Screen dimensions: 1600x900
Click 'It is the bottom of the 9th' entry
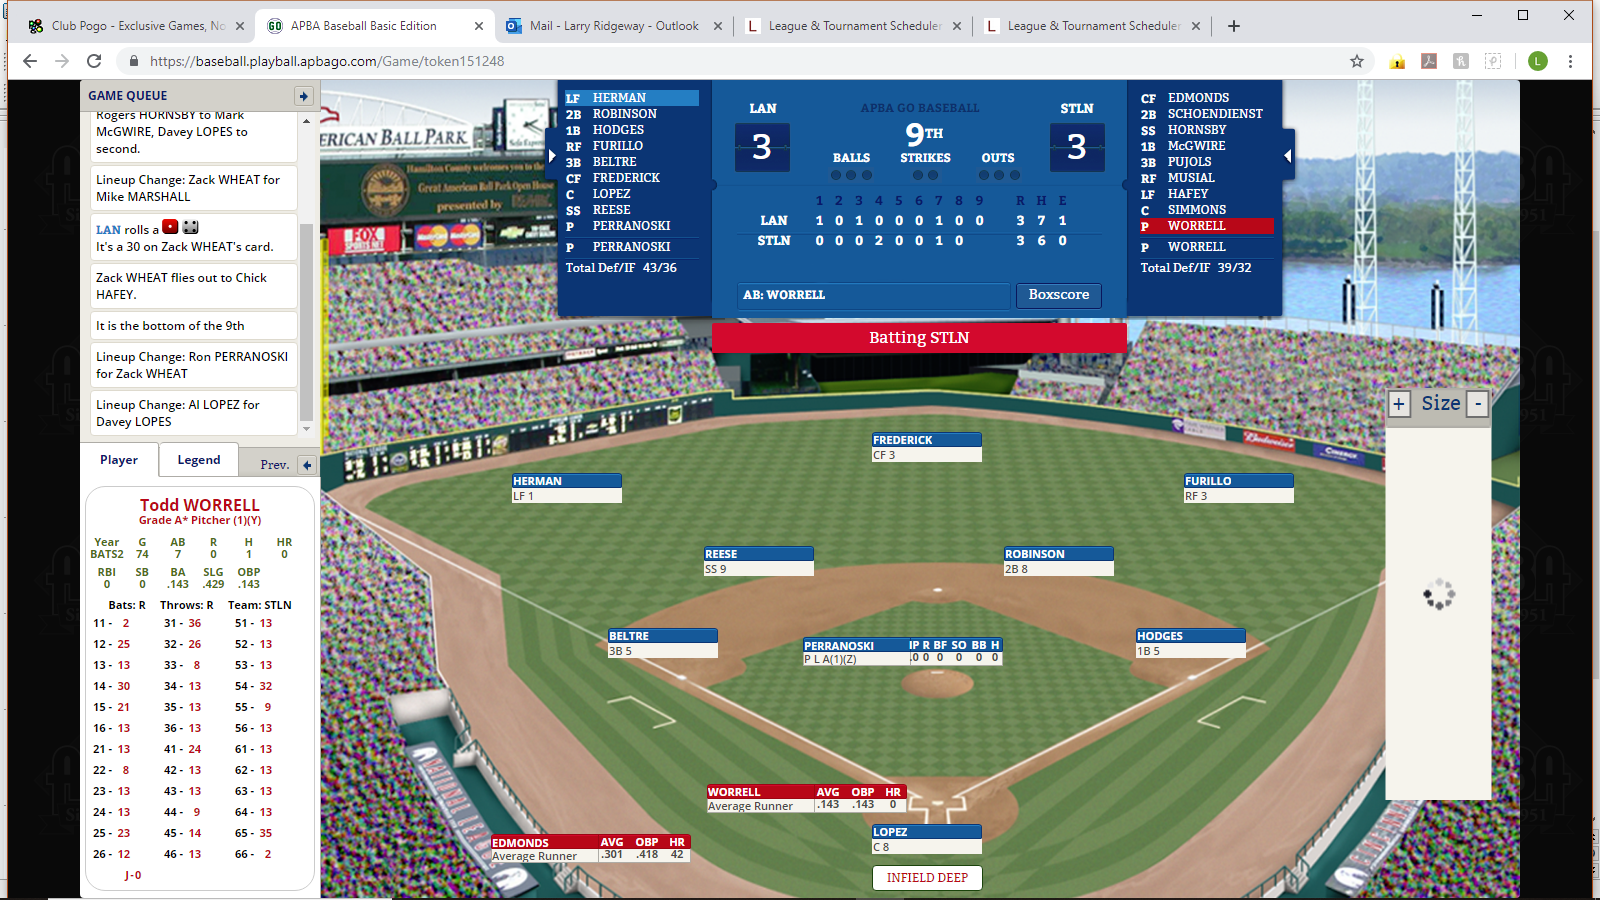[193, 326]
